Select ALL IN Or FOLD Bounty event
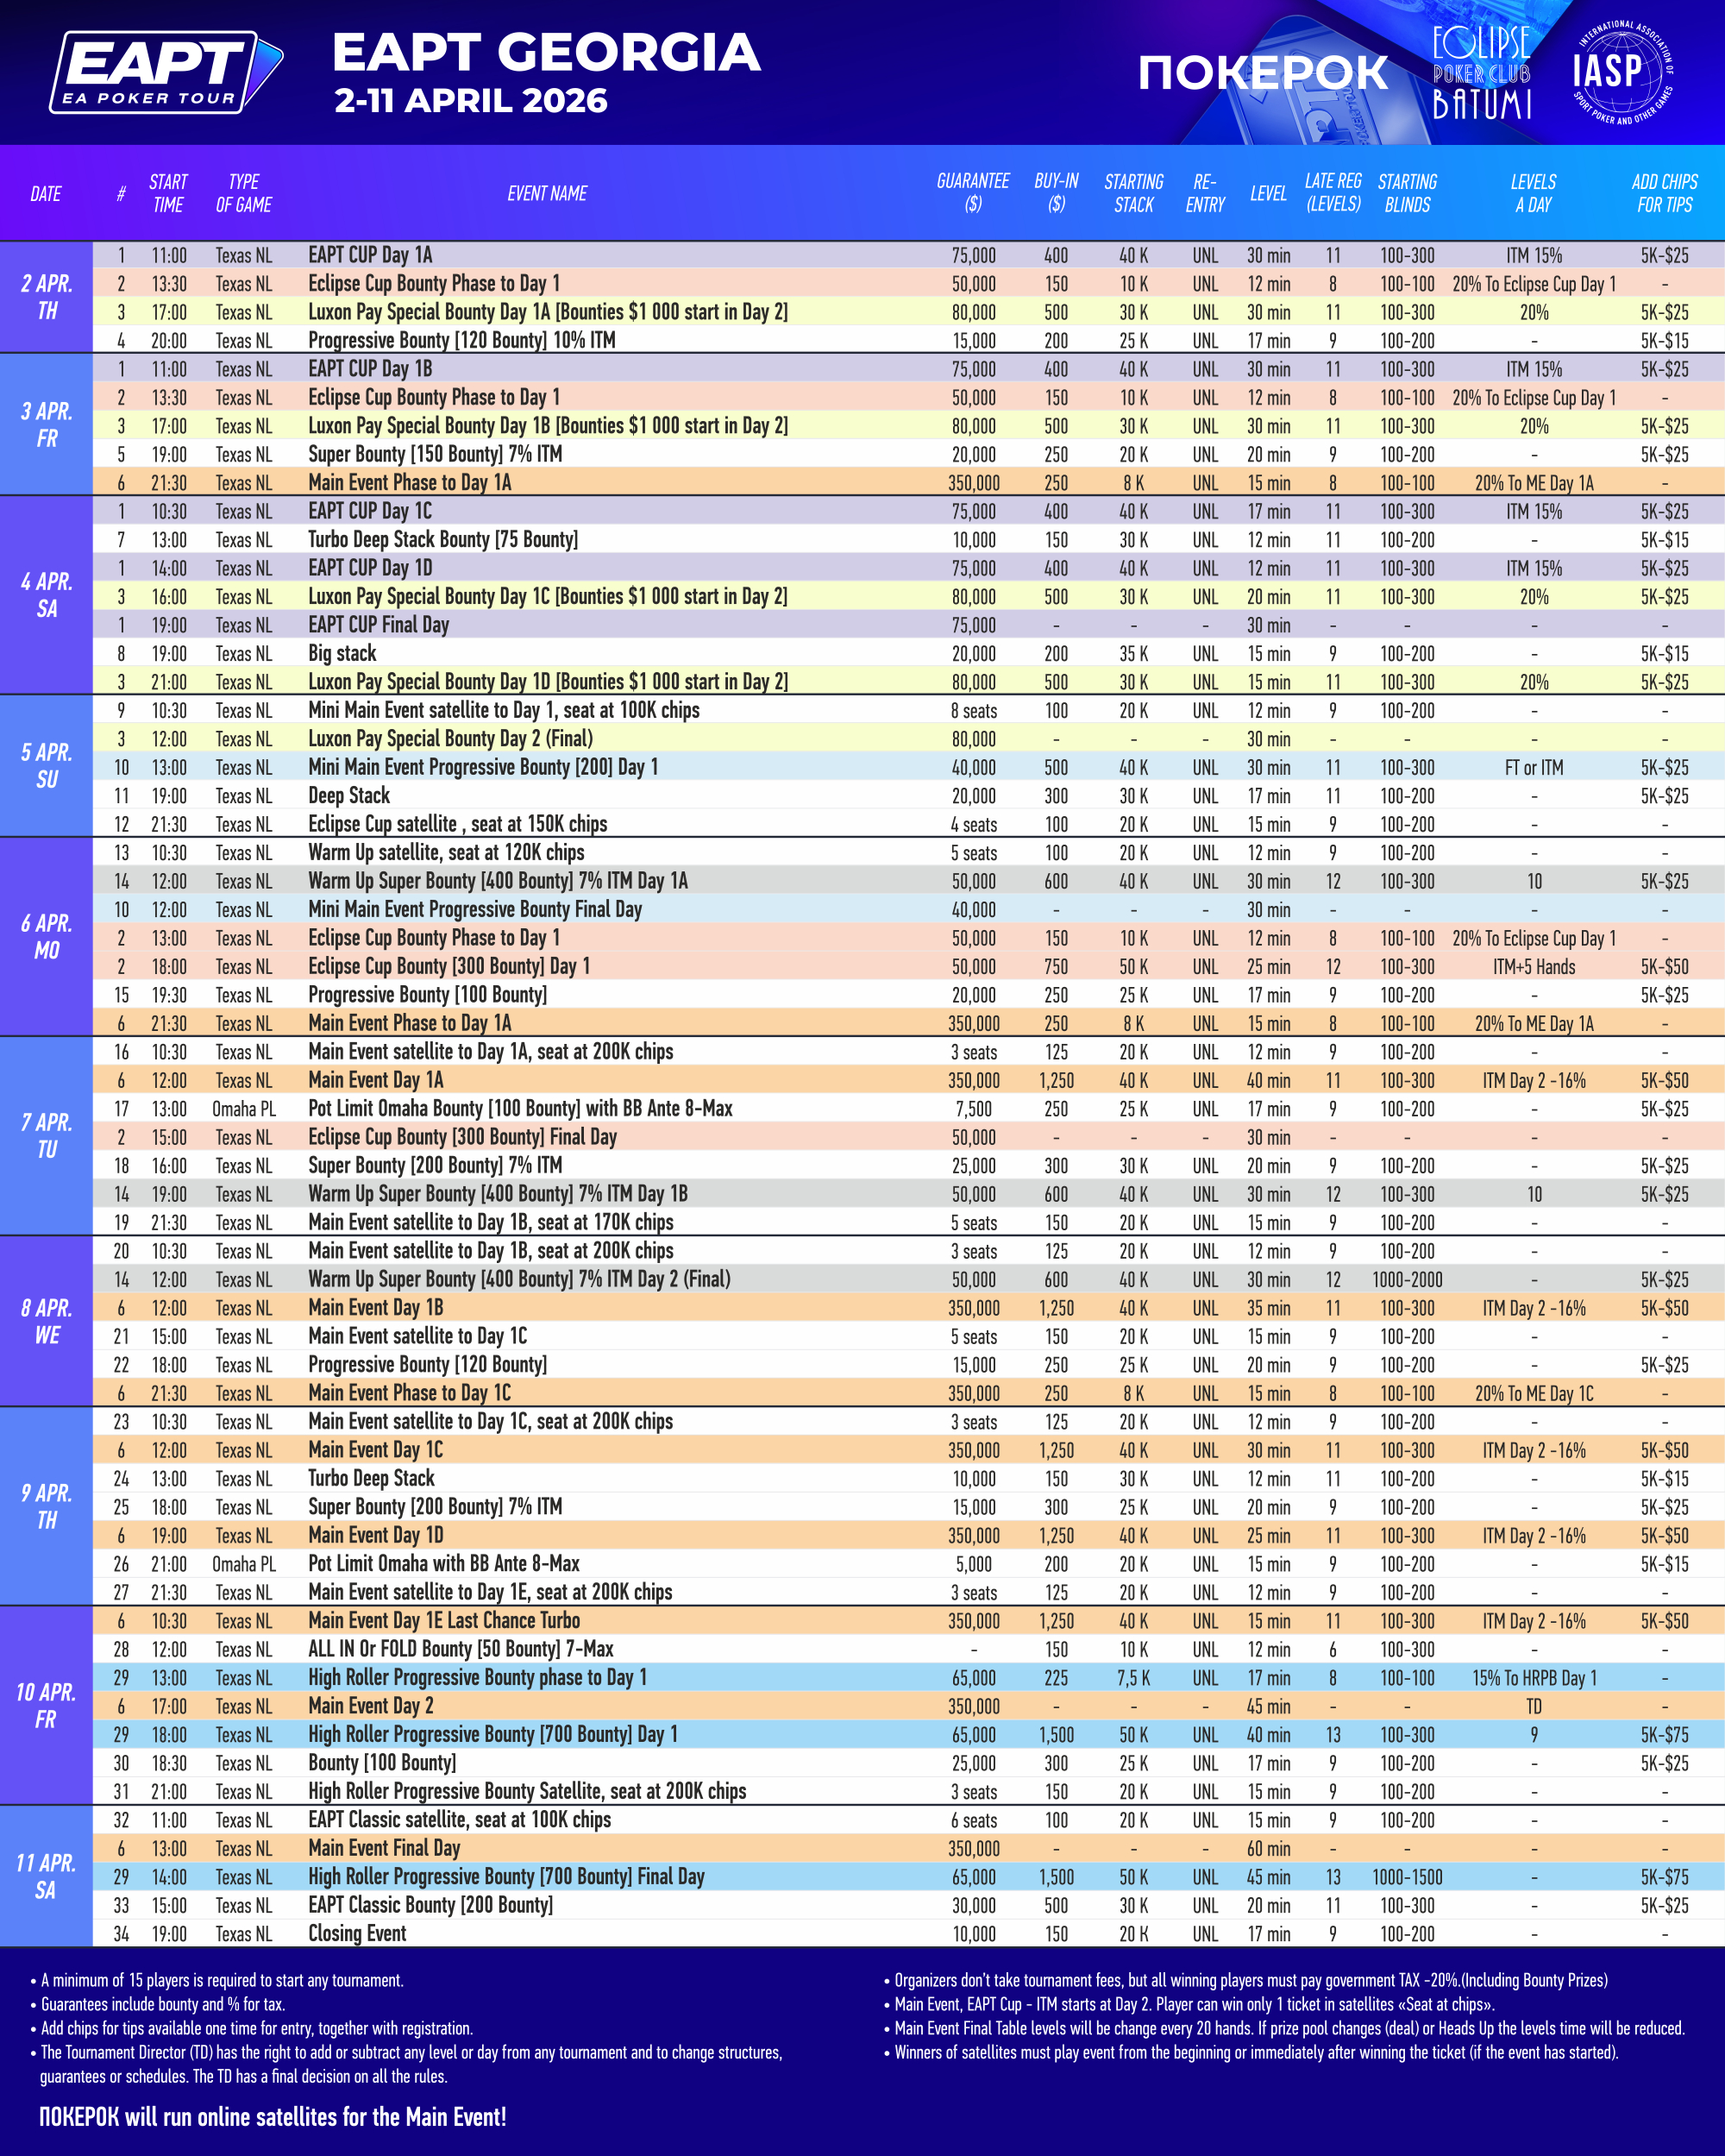 pos(460,1649)
